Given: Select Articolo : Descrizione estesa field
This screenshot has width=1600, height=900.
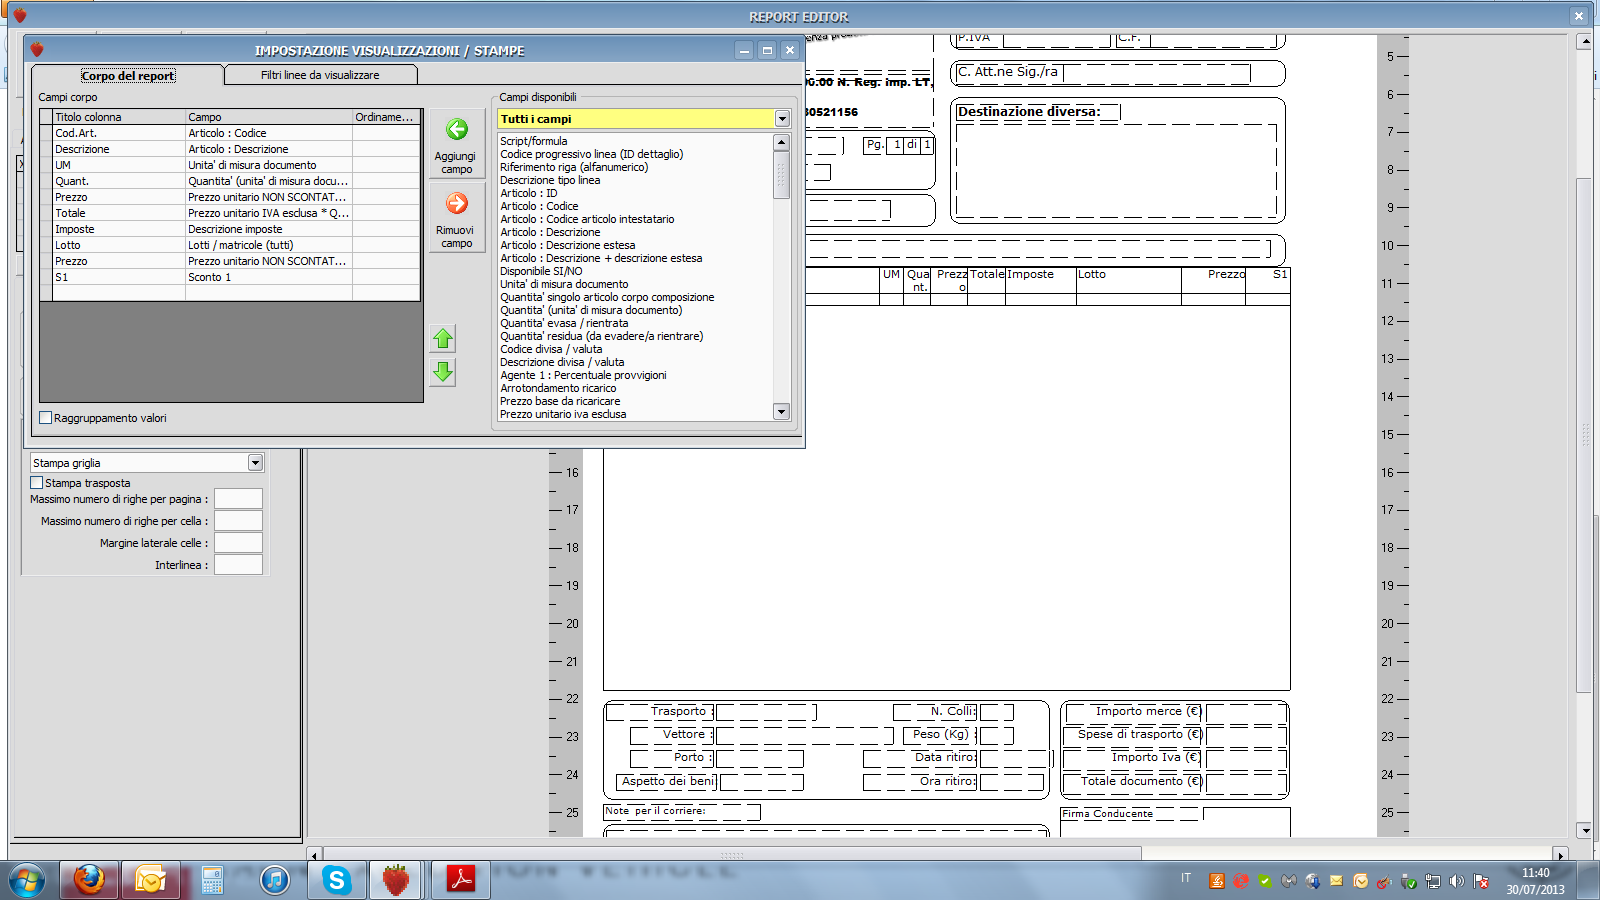Looking at the screenshot, I should click(567, 245).
